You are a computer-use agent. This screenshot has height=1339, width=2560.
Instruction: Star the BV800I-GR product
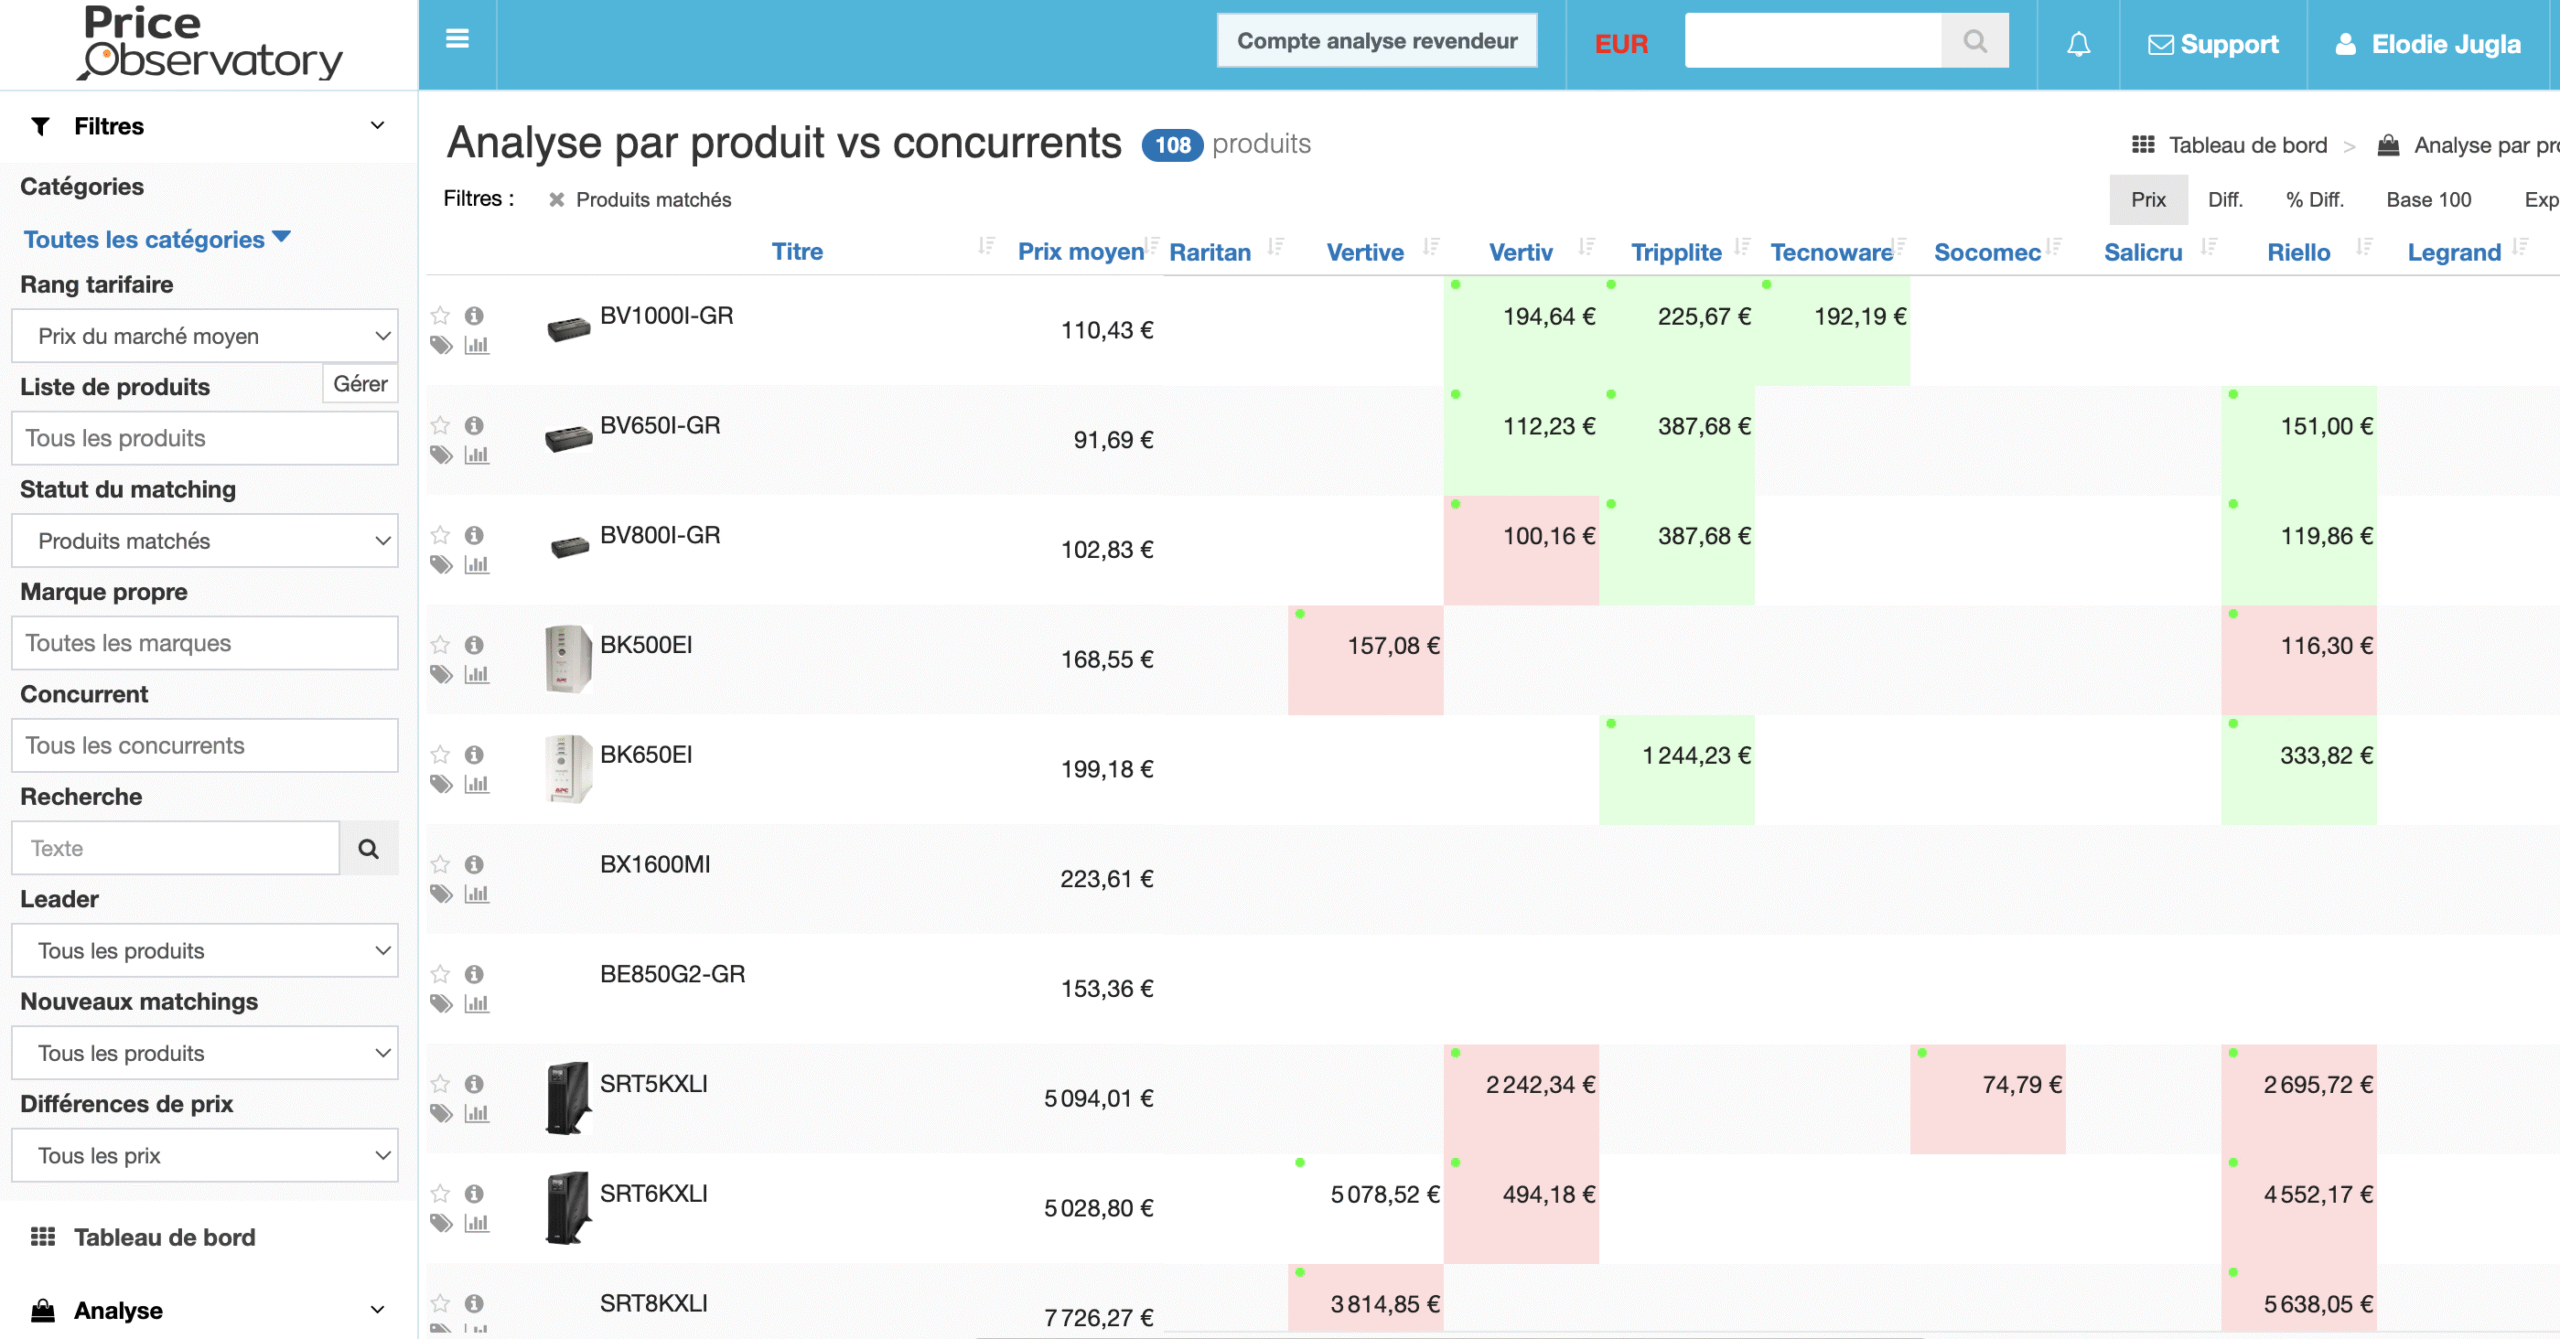pyautogui.click(x=440, y=536)
